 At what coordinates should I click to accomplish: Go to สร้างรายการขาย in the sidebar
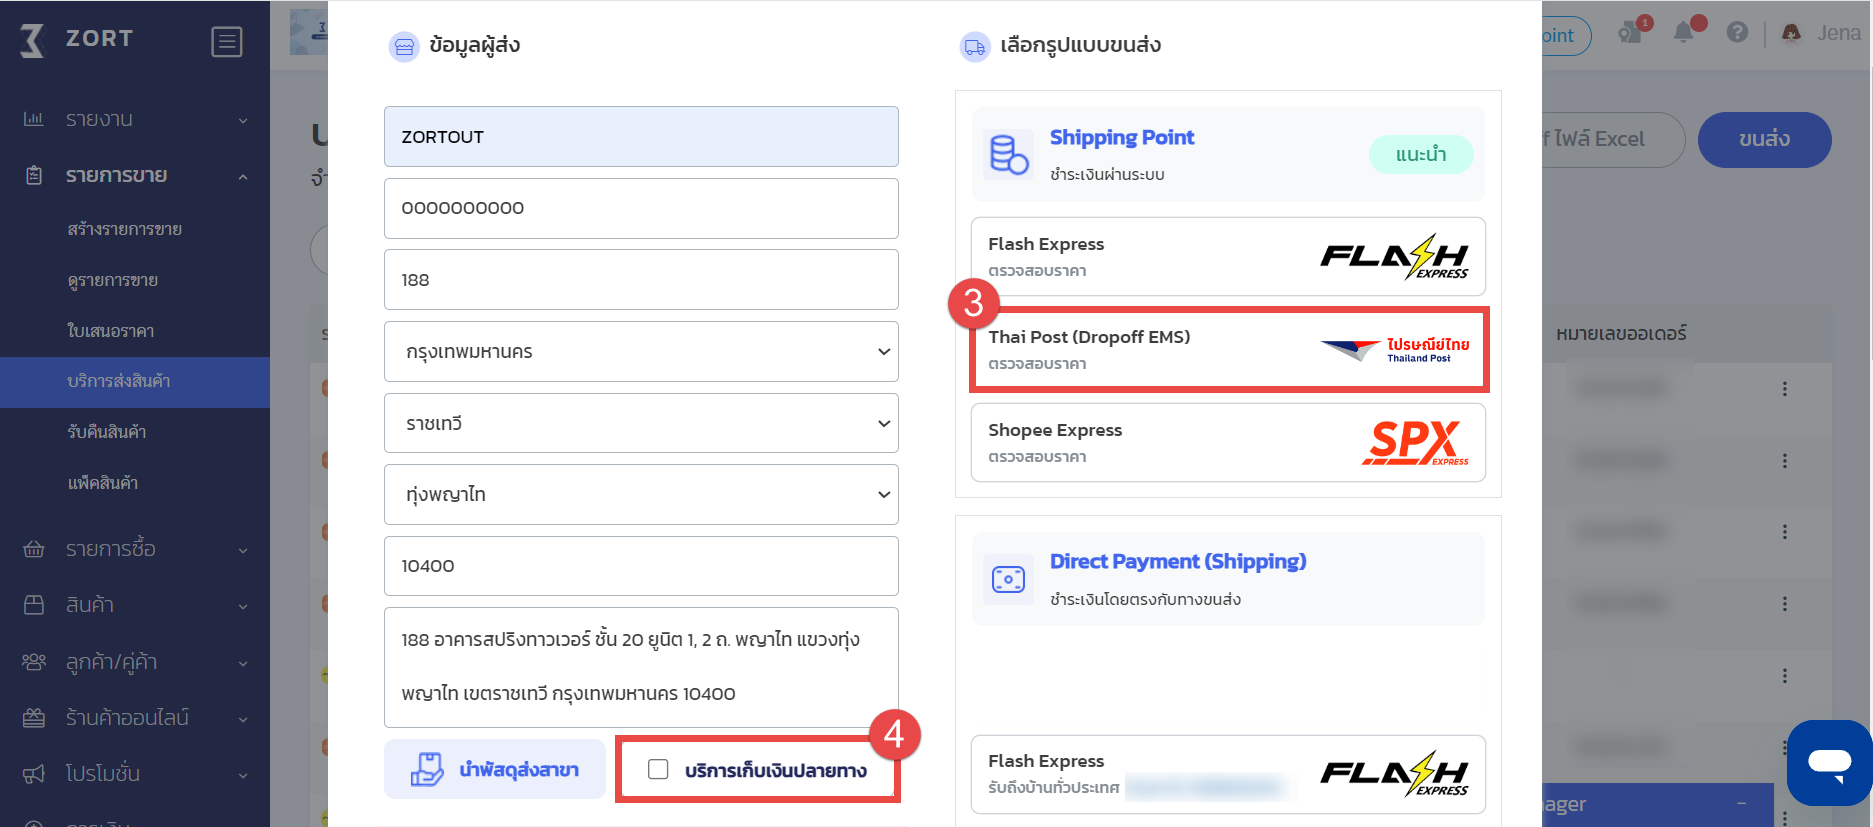coord(124,229)
